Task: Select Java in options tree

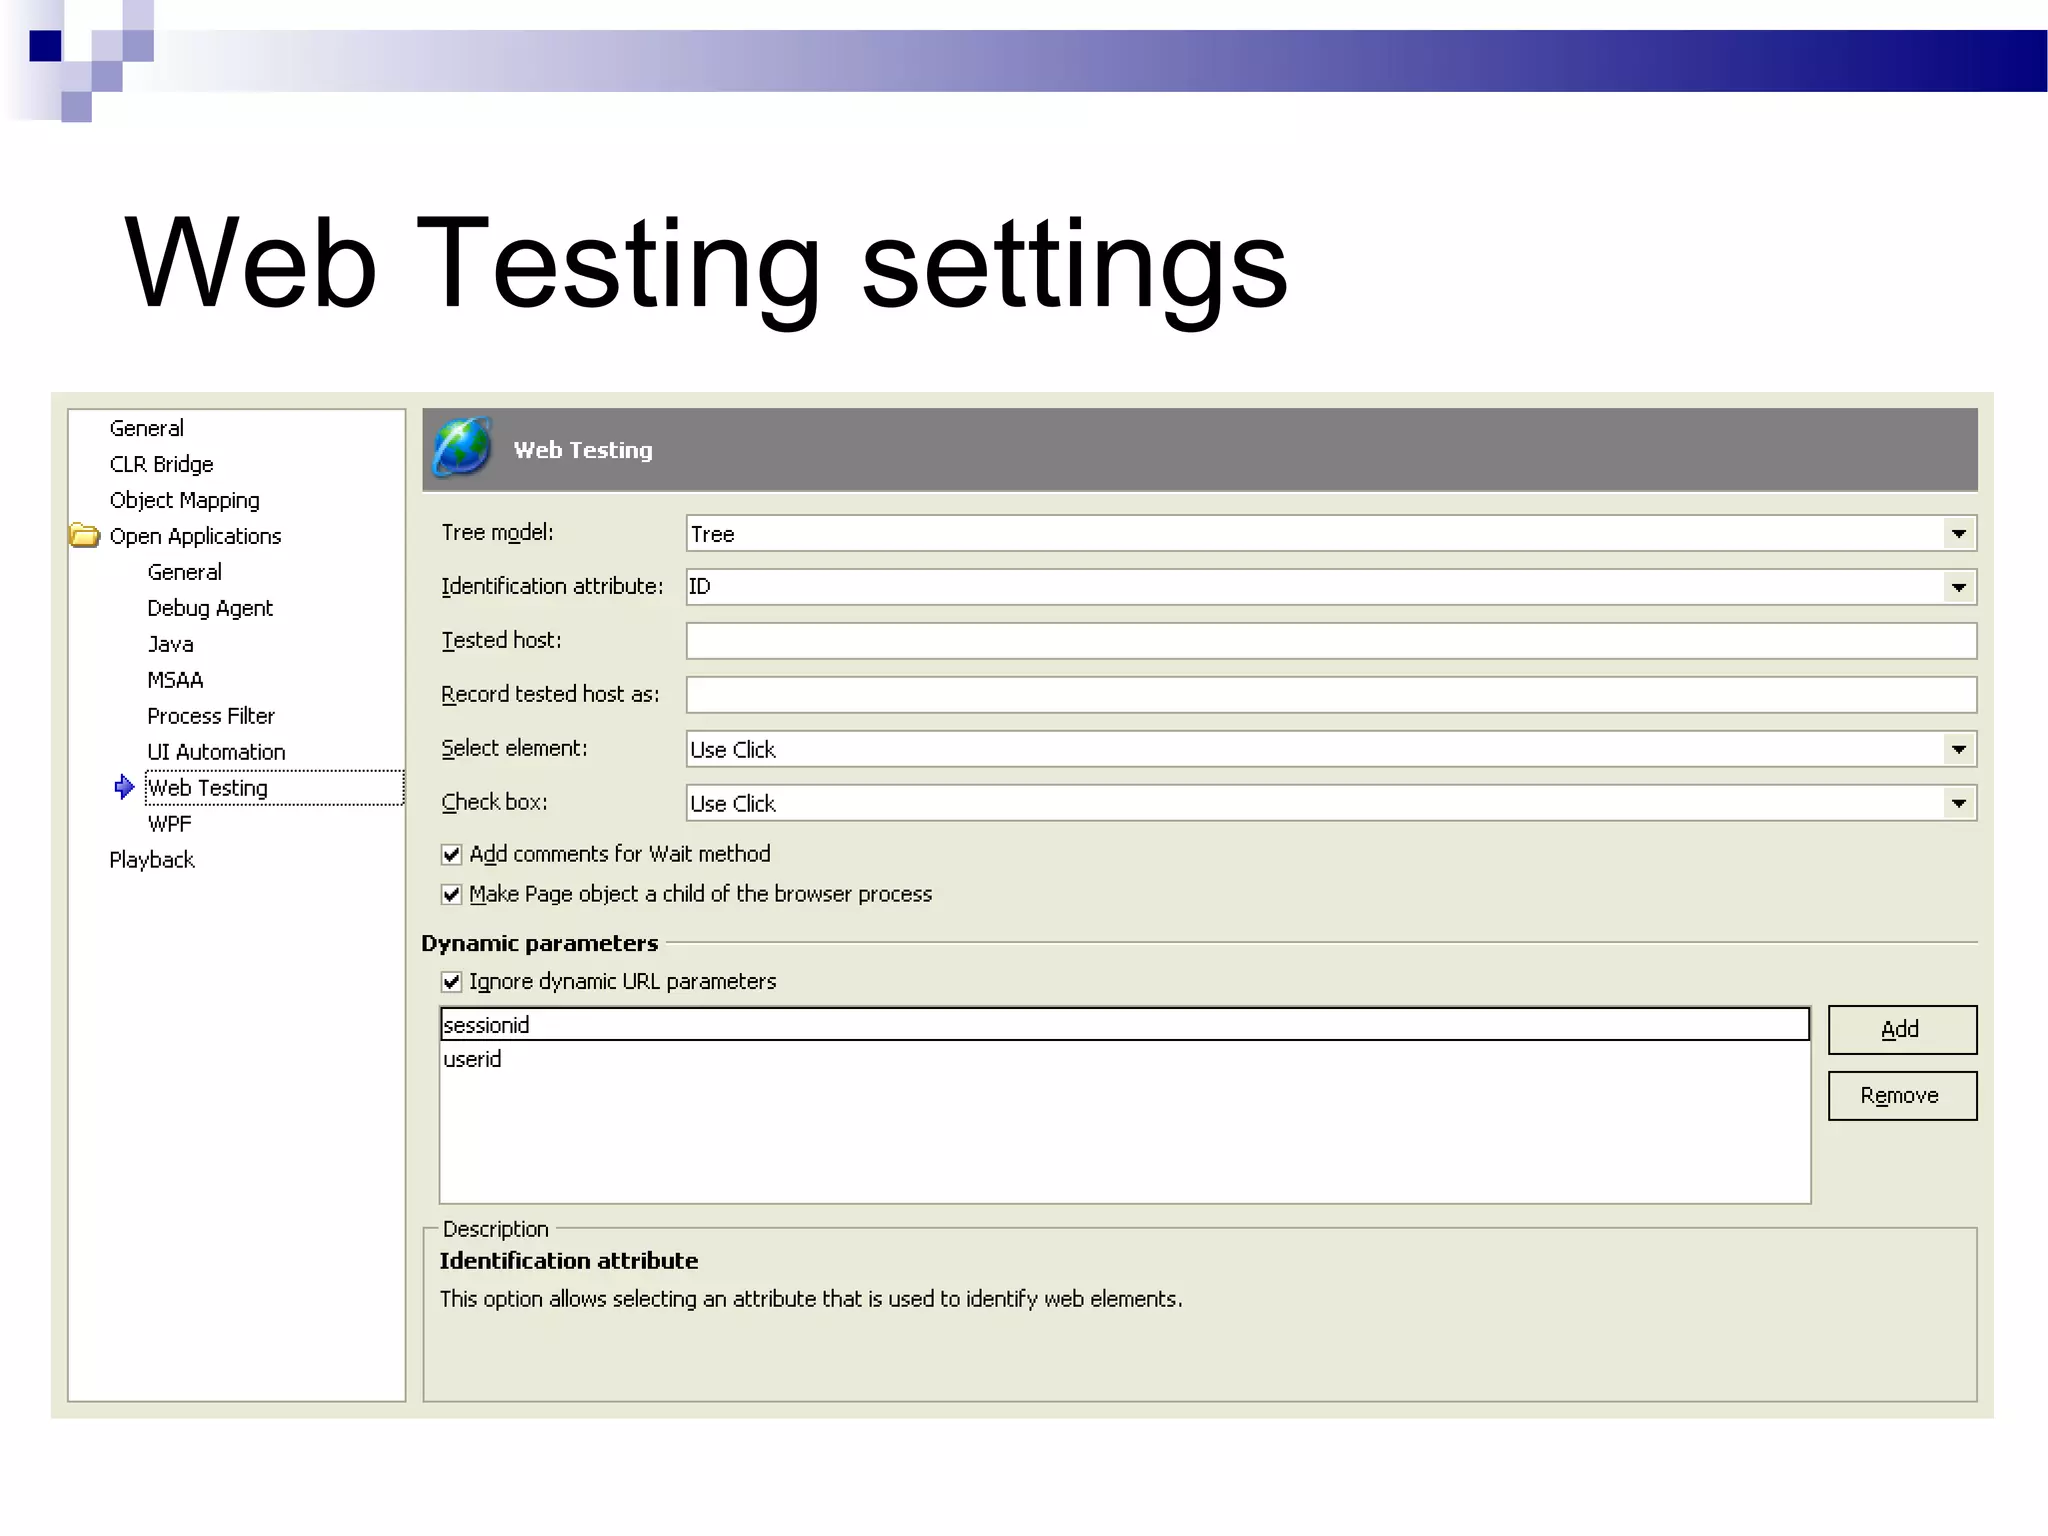Action: point(171,644)
